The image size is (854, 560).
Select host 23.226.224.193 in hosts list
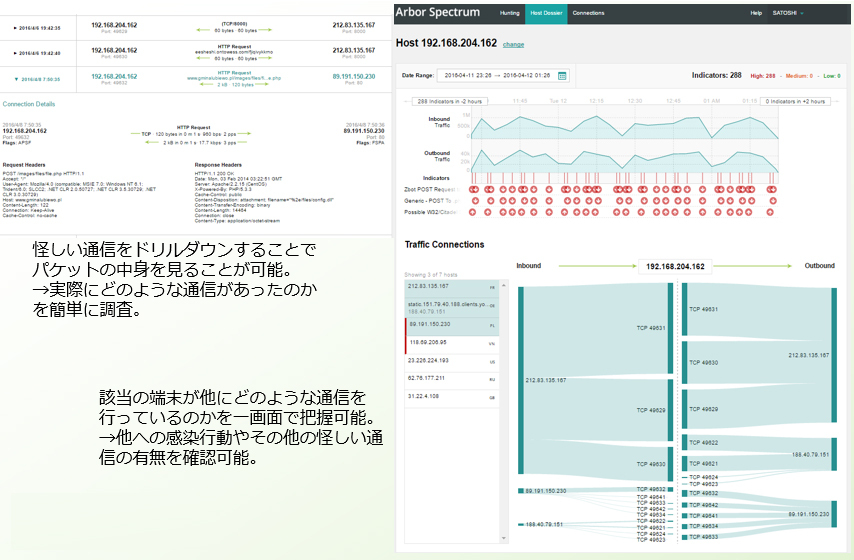[x=452, y=362]
